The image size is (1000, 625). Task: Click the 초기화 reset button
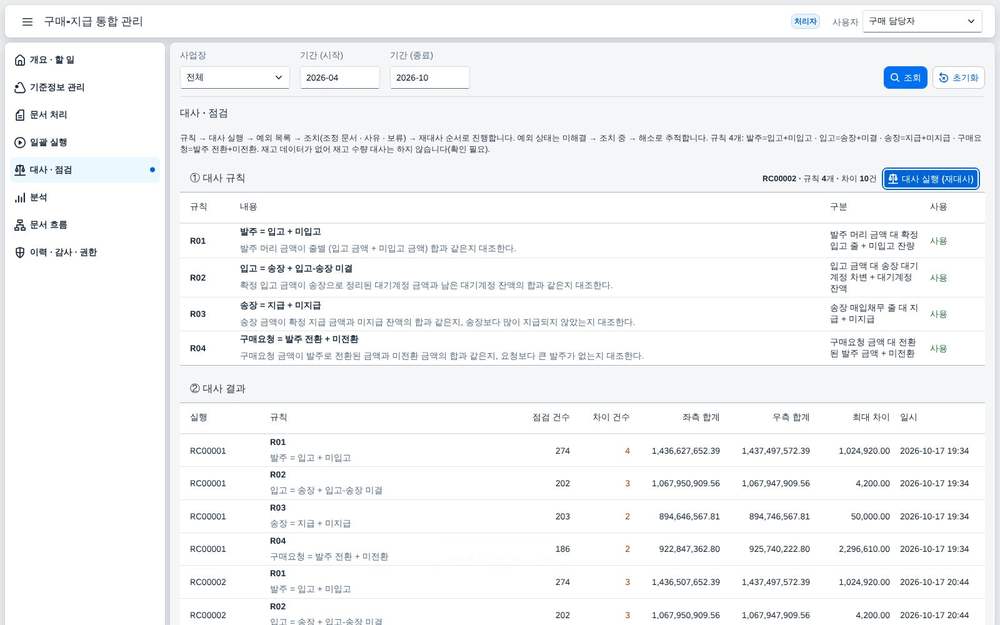tap(959, 78)
